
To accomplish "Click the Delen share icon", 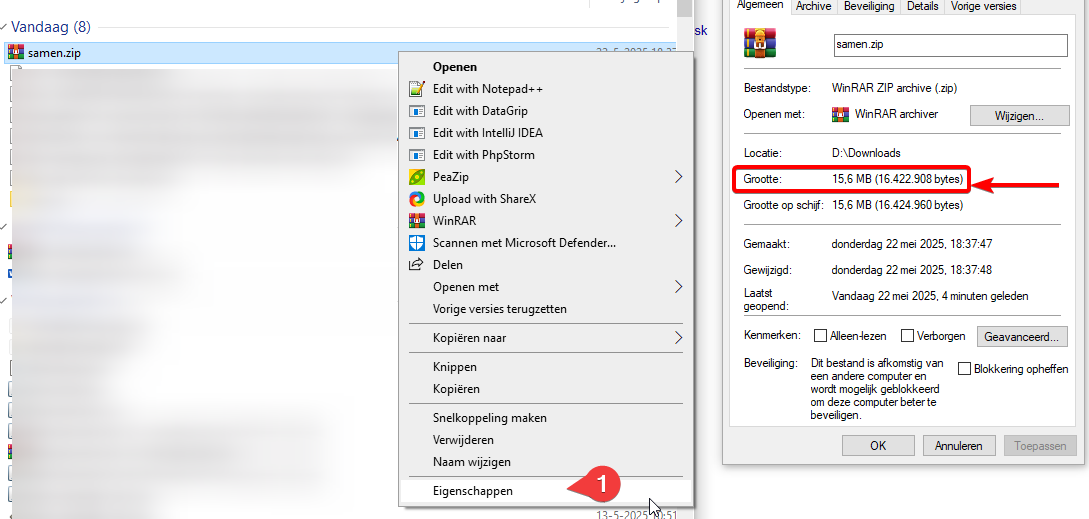I will coord(417,265).
